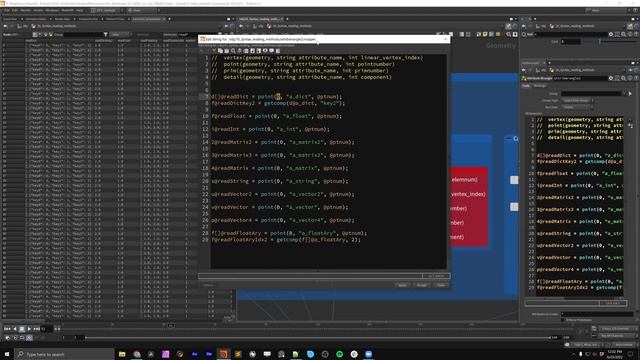Open the Edit menu
Image resolution: width=640 pixels, height=360 pixels.
point(15,10)
